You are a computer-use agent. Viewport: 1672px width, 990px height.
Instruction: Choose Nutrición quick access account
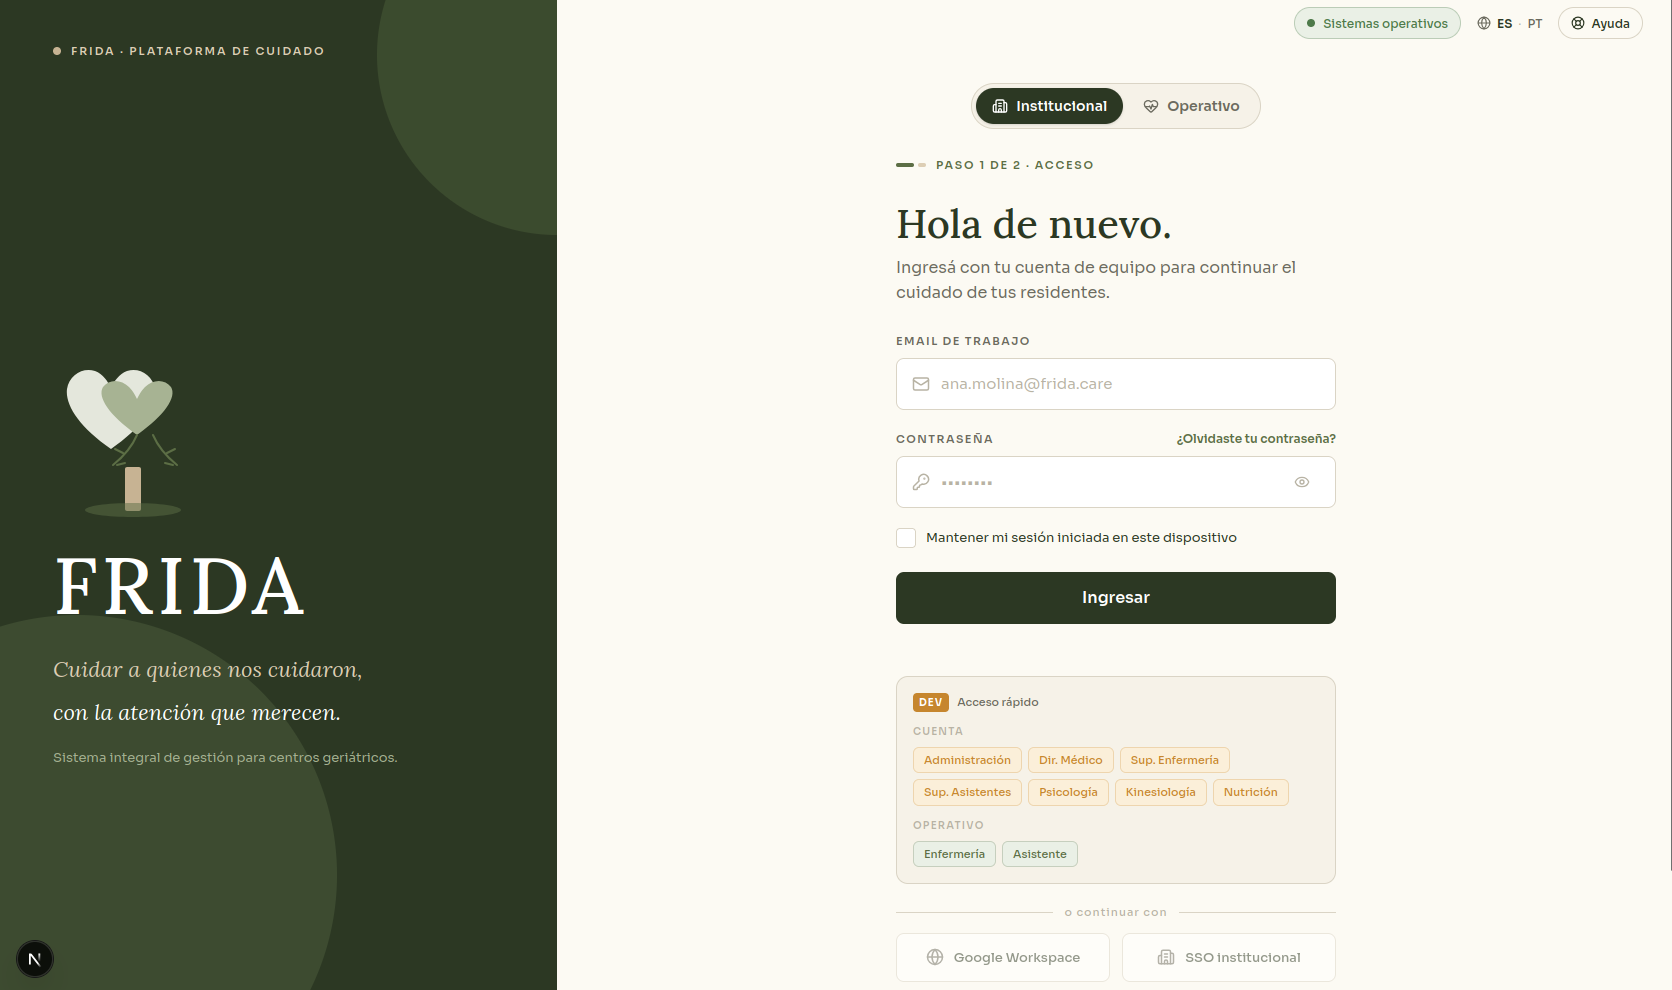(x=1250, y=792)
